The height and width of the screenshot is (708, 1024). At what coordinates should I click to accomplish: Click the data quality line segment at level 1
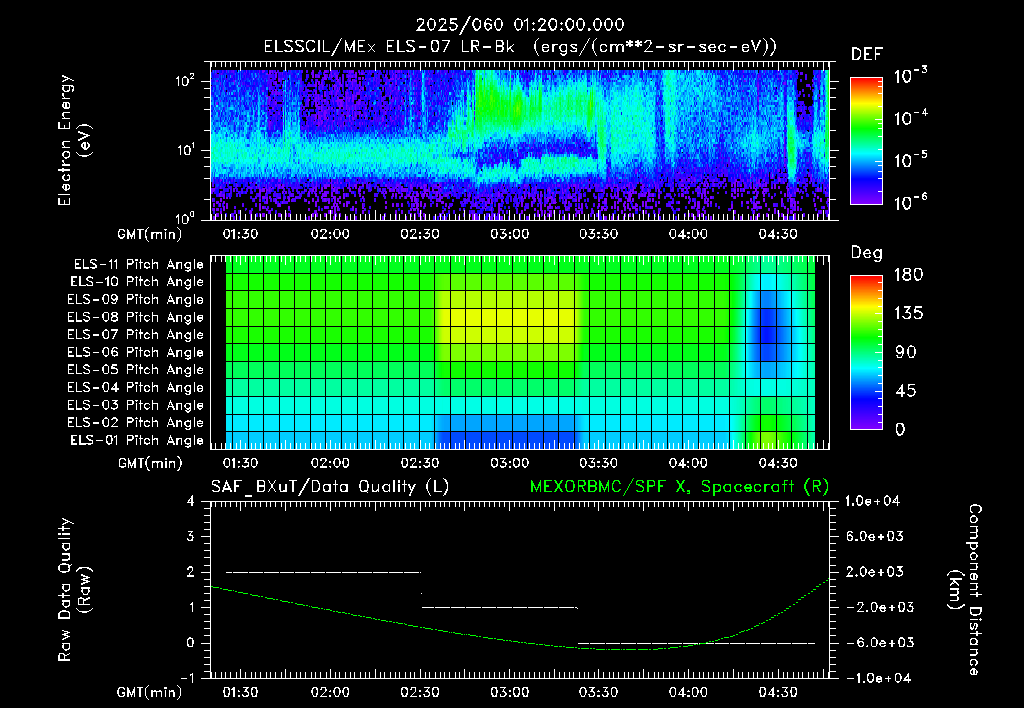500,607
